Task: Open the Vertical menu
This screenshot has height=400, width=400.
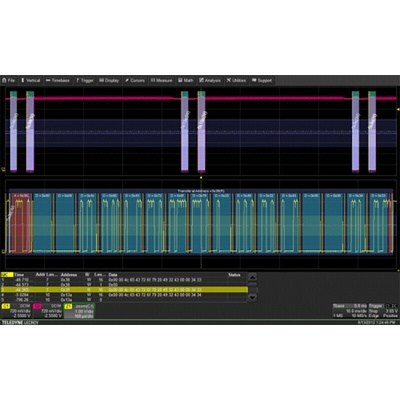Action: tap(30, 80)
